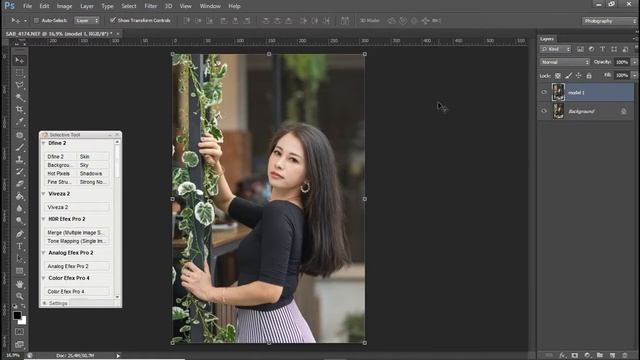The image size is (640, 360).
Task: Select the Quick Selection tool
Action: [19, 98]
